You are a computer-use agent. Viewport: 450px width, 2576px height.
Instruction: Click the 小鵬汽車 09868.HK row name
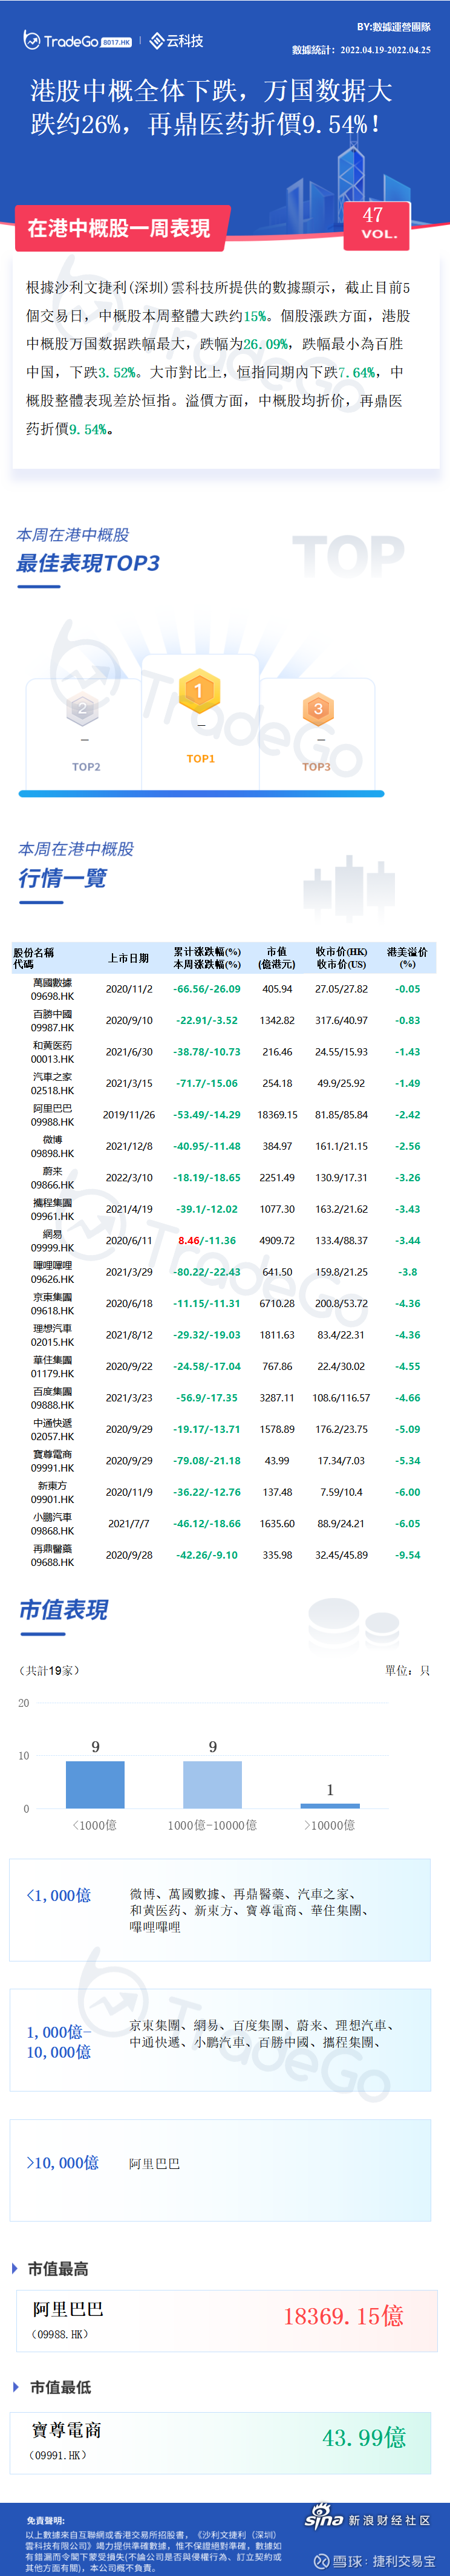[52, 1523]
